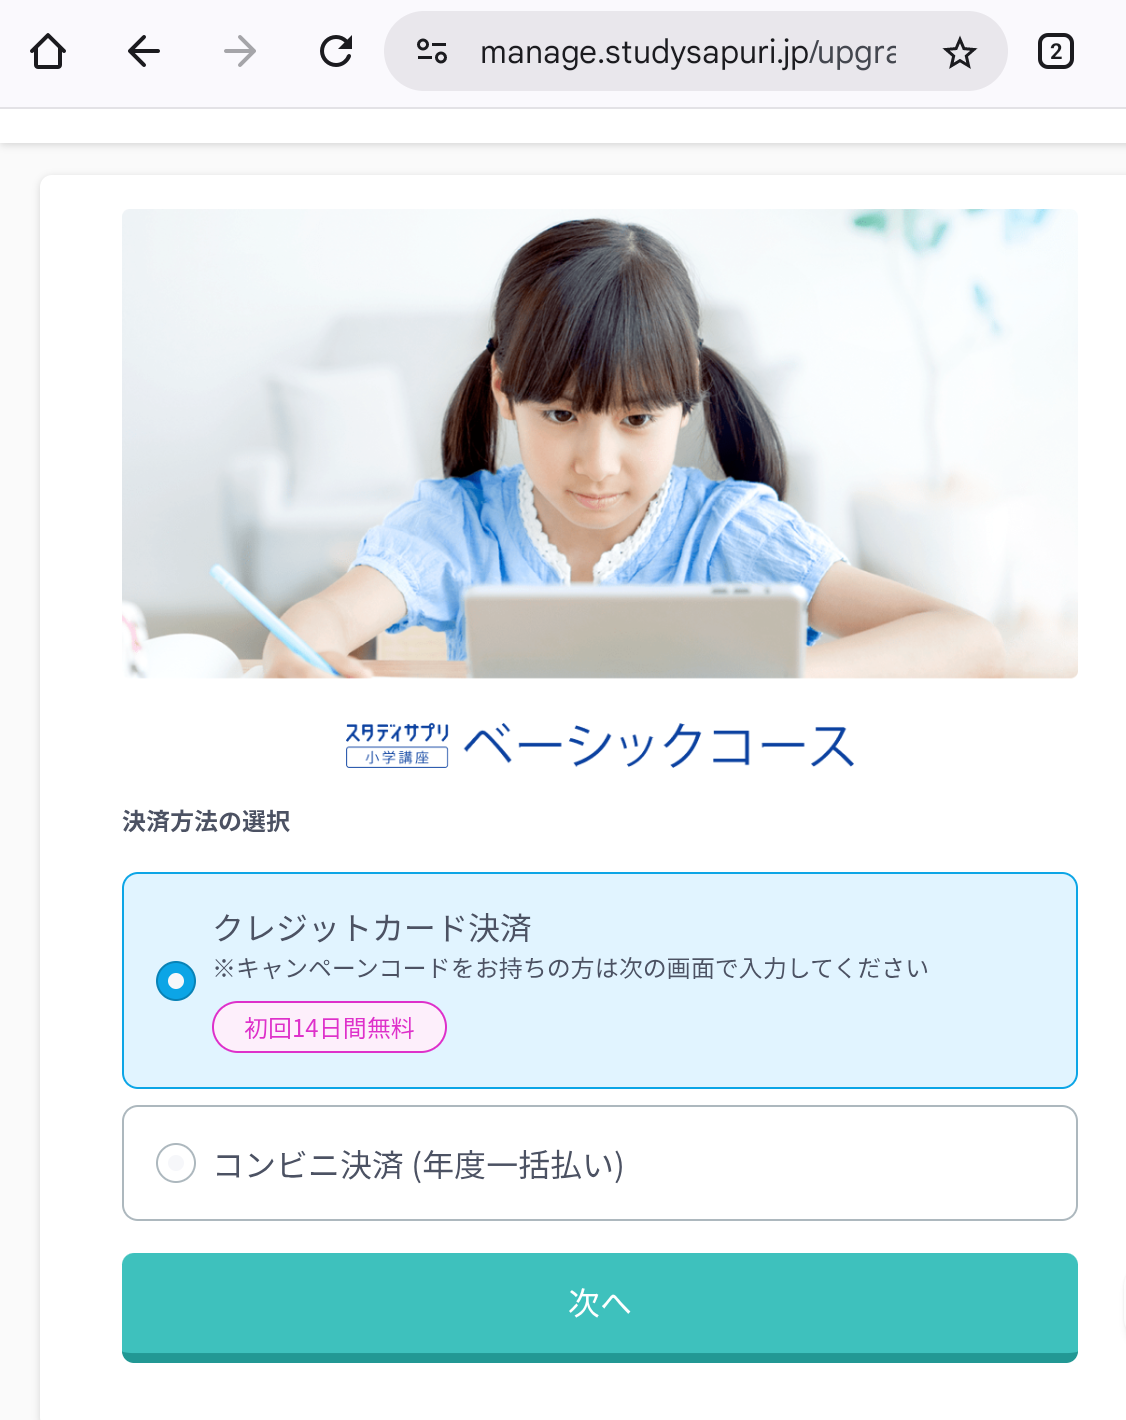This screenshot has height=1420, width=1126.
Task: Select the コンビニ決済 radio button
Action: (x=176, y=1163)
